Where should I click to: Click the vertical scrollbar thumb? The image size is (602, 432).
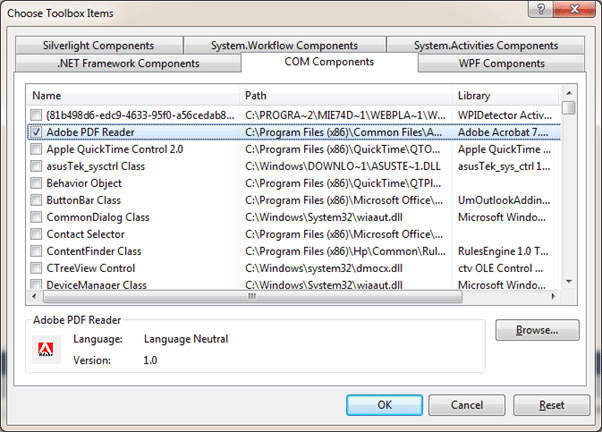[x=569, y=108]
